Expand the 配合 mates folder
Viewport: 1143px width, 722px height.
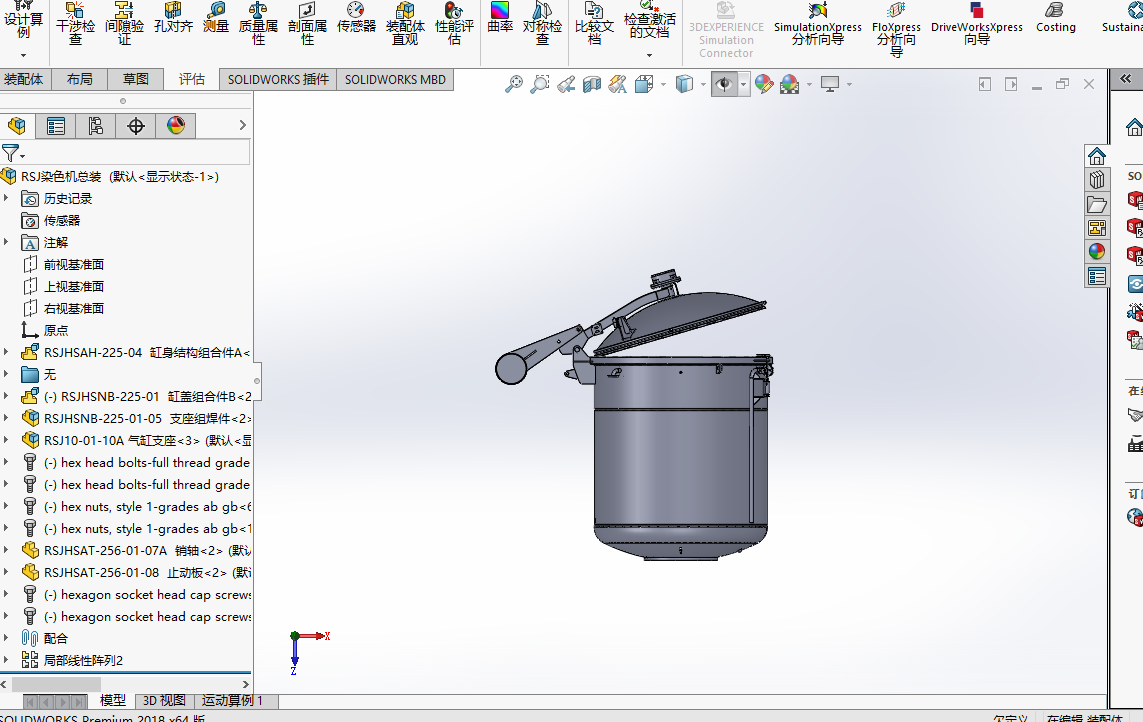click(7, 638)
